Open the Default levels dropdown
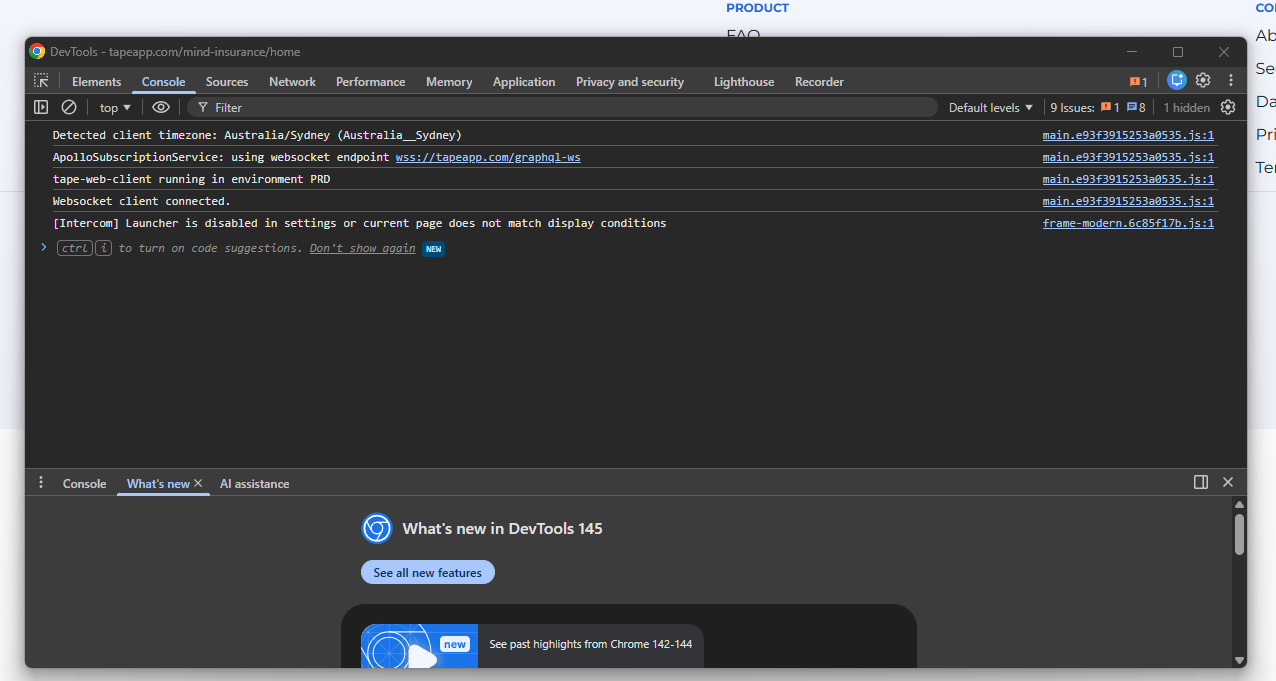 (x=990, y=108)
